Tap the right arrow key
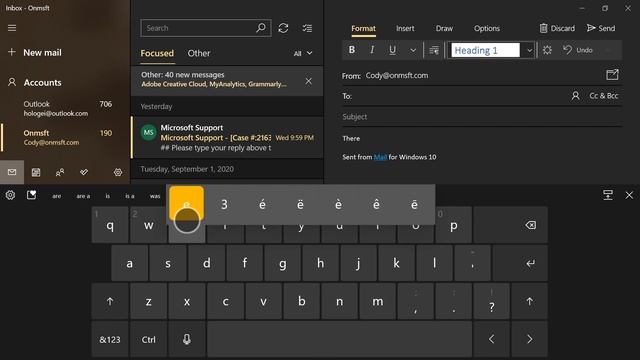This screenshot has height=360, width=640. pyautogui.click(x=529, y=340)
